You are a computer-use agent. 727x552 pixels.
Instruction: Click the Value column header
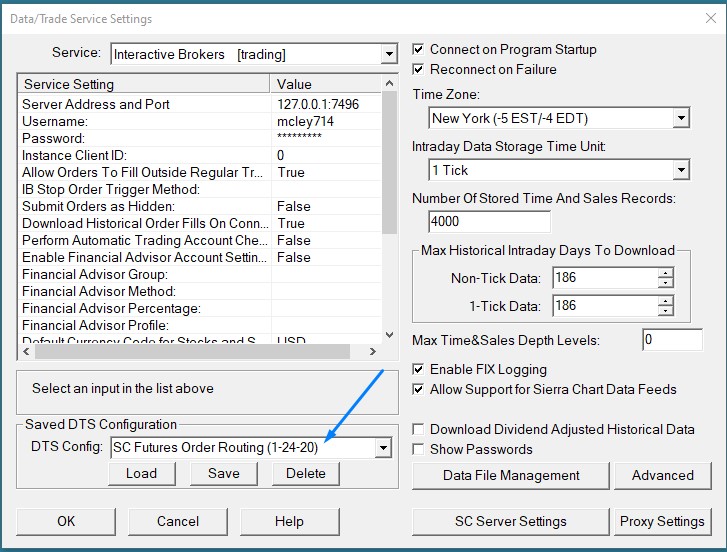326,84
